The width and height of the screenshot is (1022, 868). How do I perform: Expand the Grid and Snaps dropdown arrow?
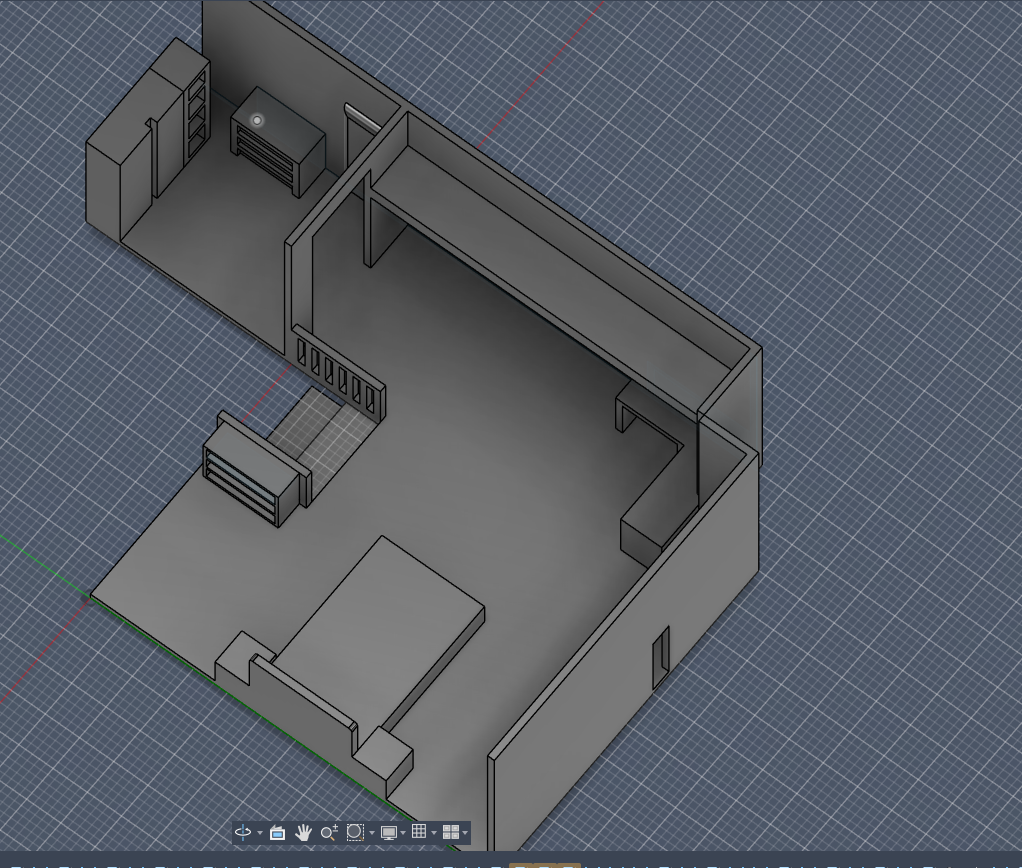click(x=434, y=833)
